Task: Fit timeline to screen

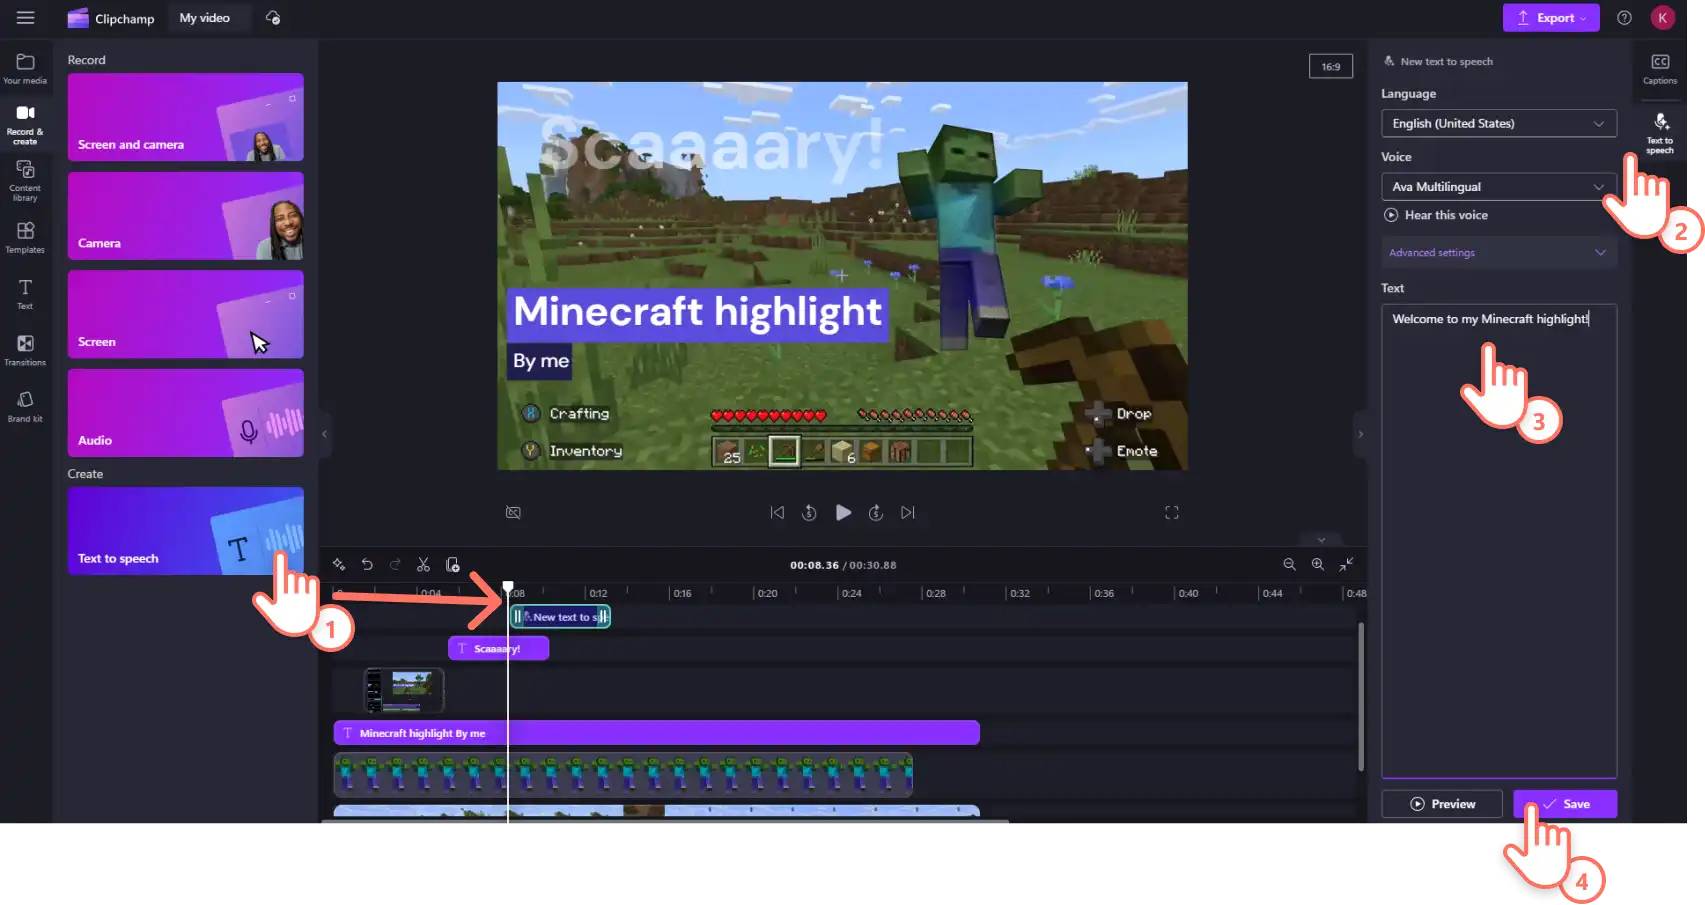Action: [x=1347, y=565]
